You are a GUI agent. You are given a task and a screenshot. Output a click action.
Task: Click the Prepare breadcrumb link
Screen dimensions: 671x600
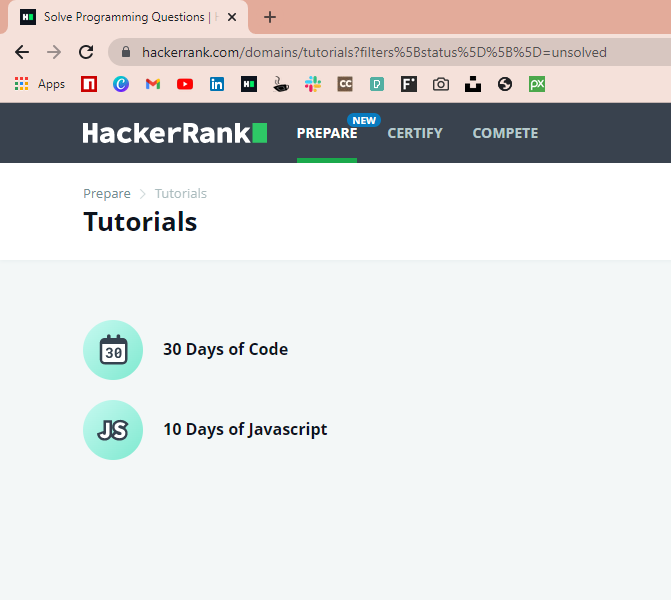click(x=107, y=193)
